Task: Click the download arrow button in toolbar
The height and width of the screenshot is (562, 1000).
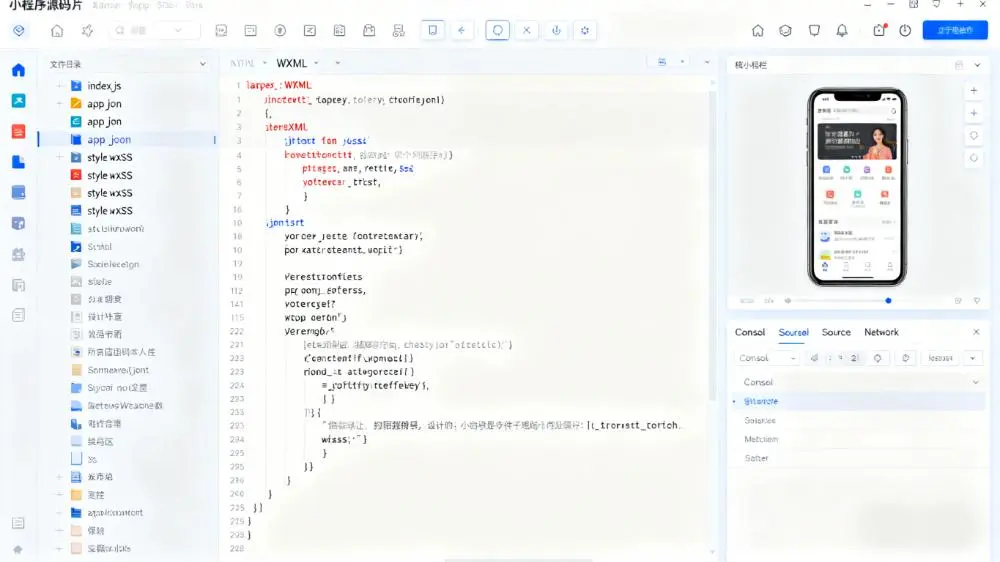Action: 556,30
